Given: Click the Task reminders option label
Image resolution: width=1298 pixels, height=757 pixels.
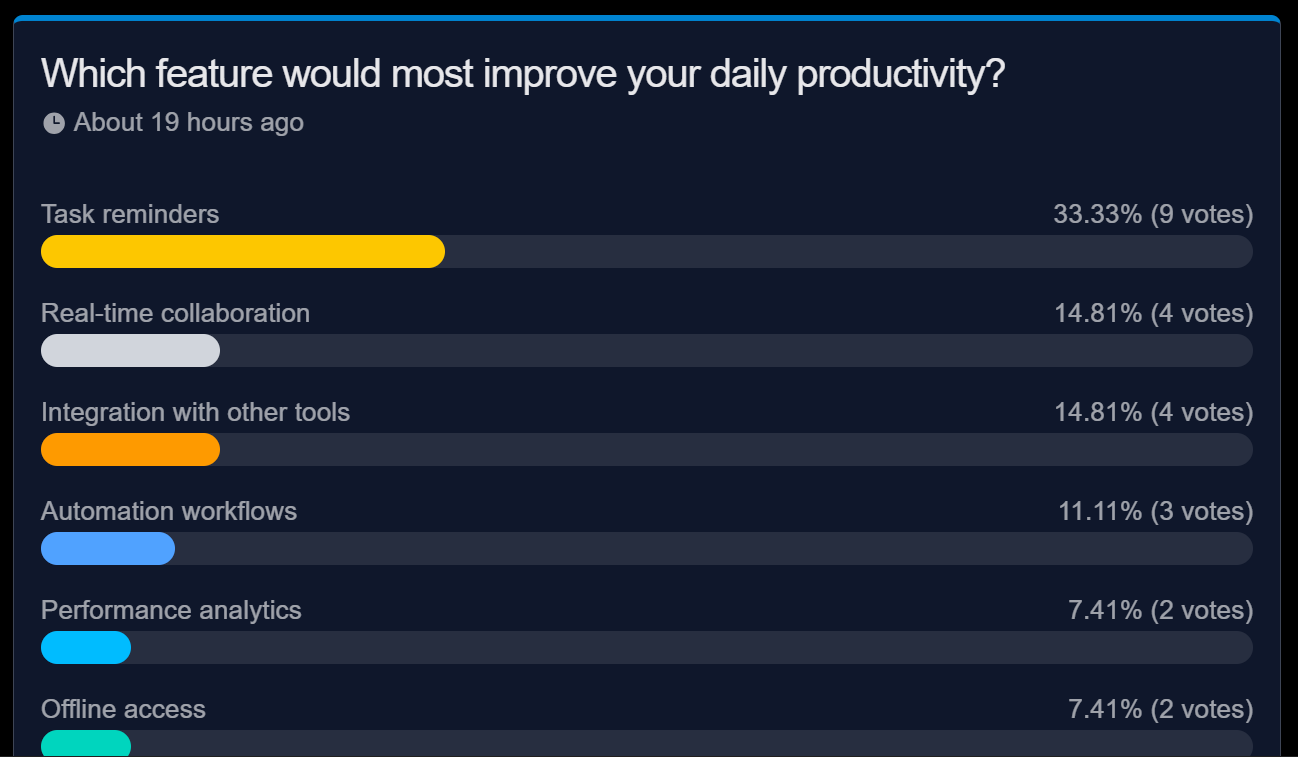Looking at the screenshot, I should pyautogui.click(x=129, y=213).
